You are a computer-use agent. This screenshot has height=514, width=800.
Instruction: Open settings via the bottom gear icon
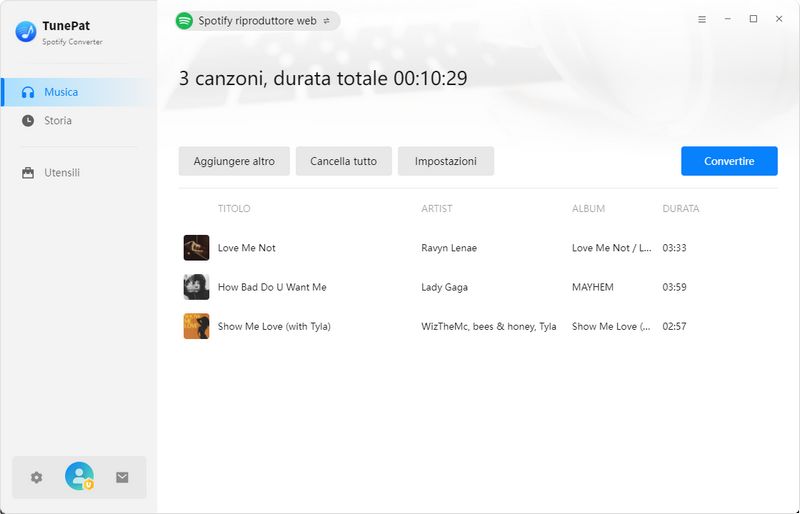pos(36,478)
